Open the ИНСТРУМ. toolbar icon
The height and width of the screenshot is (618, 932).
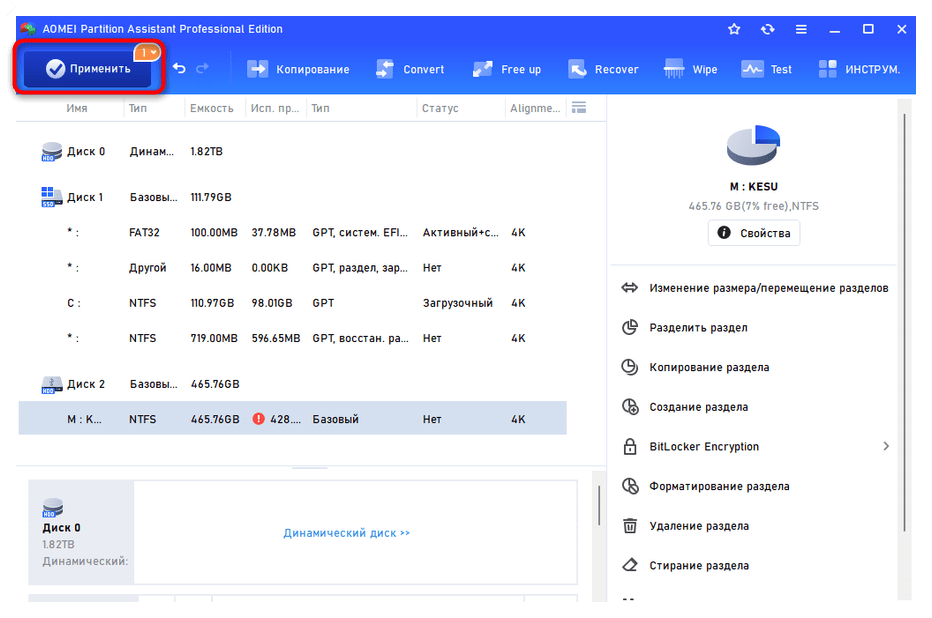coord(828,69)
